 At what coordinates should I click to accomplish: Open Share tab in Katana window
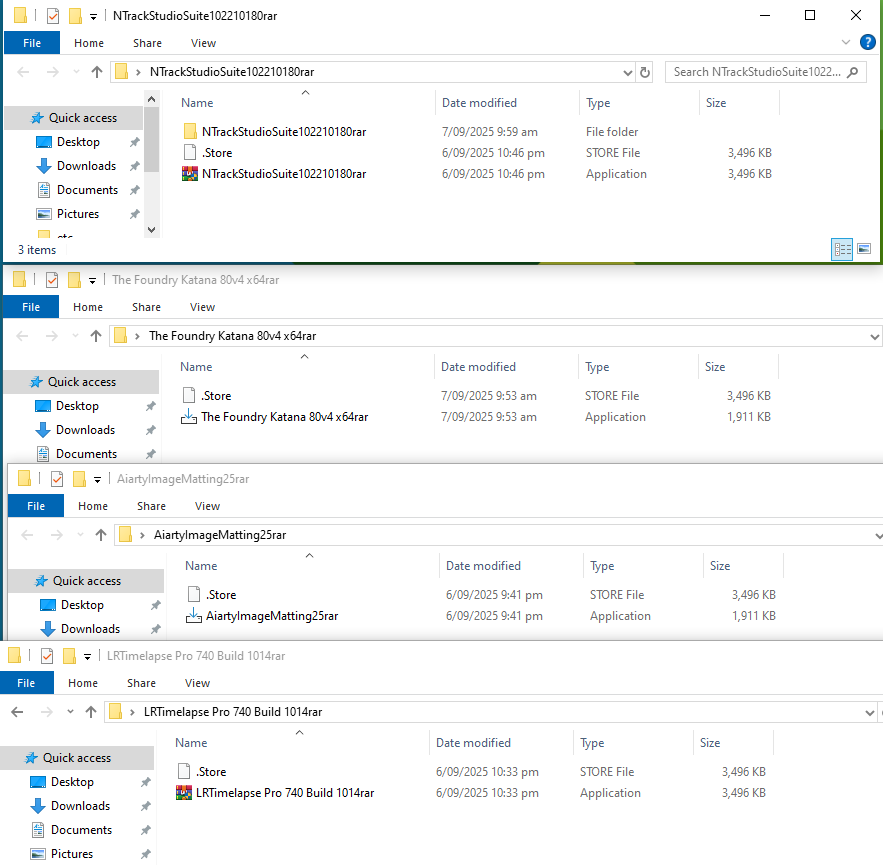(x=146, y=307)
